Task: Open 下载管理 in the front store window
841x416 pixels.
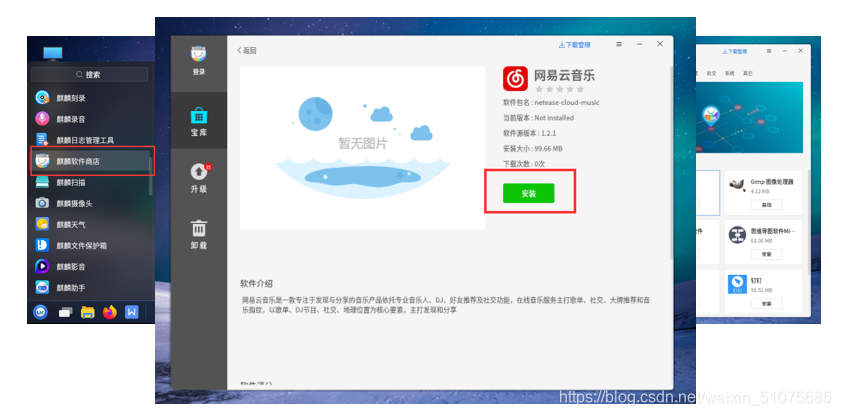Action: point(574,45)
